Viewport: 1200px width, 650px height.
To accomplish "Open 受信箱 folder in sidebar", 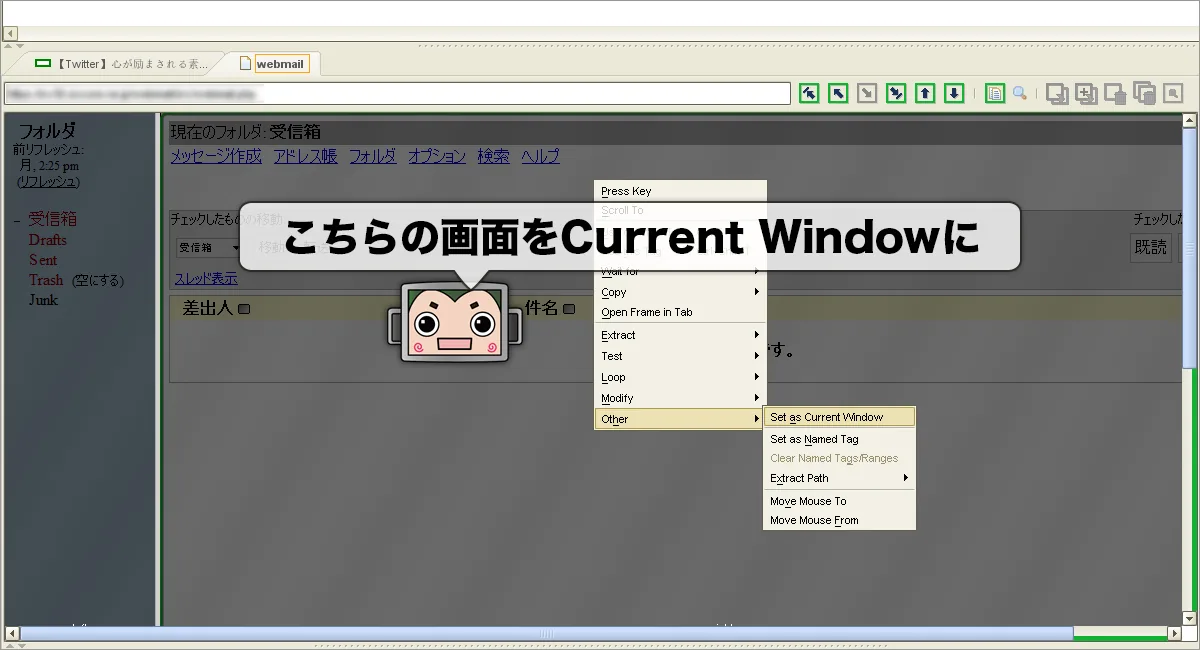I will 52,219.
